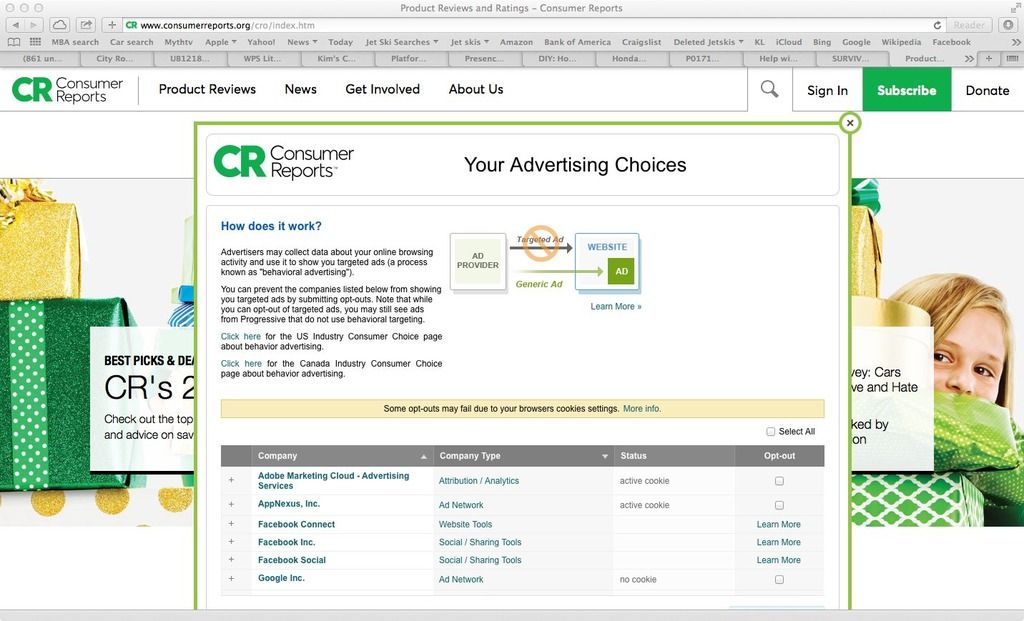
Task: Click the Share icon in Safari toolbar
Action: coord(86,25)
